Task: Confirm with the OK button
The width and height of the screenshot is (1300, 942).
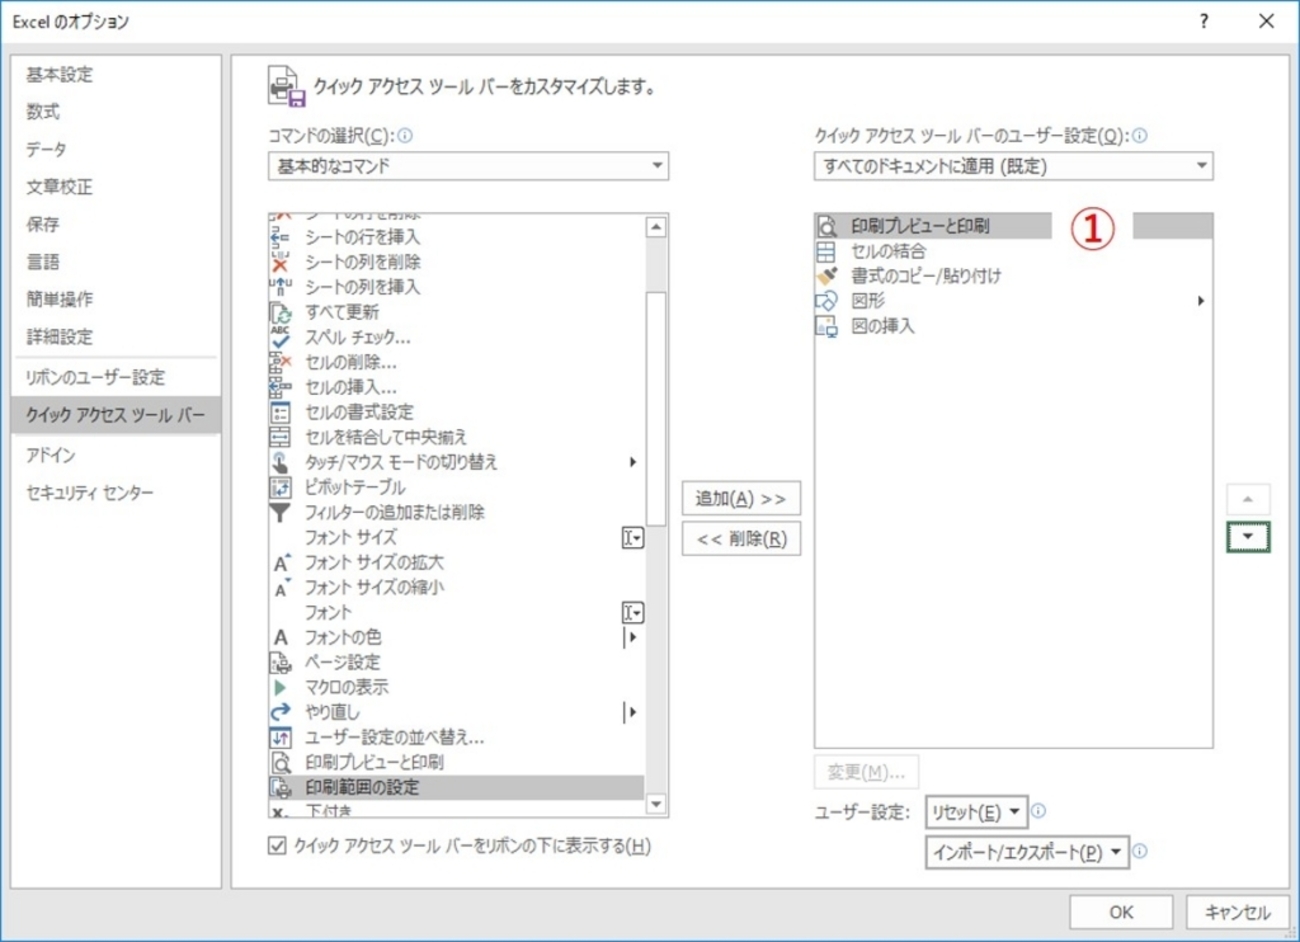Action: point(1121,912)
